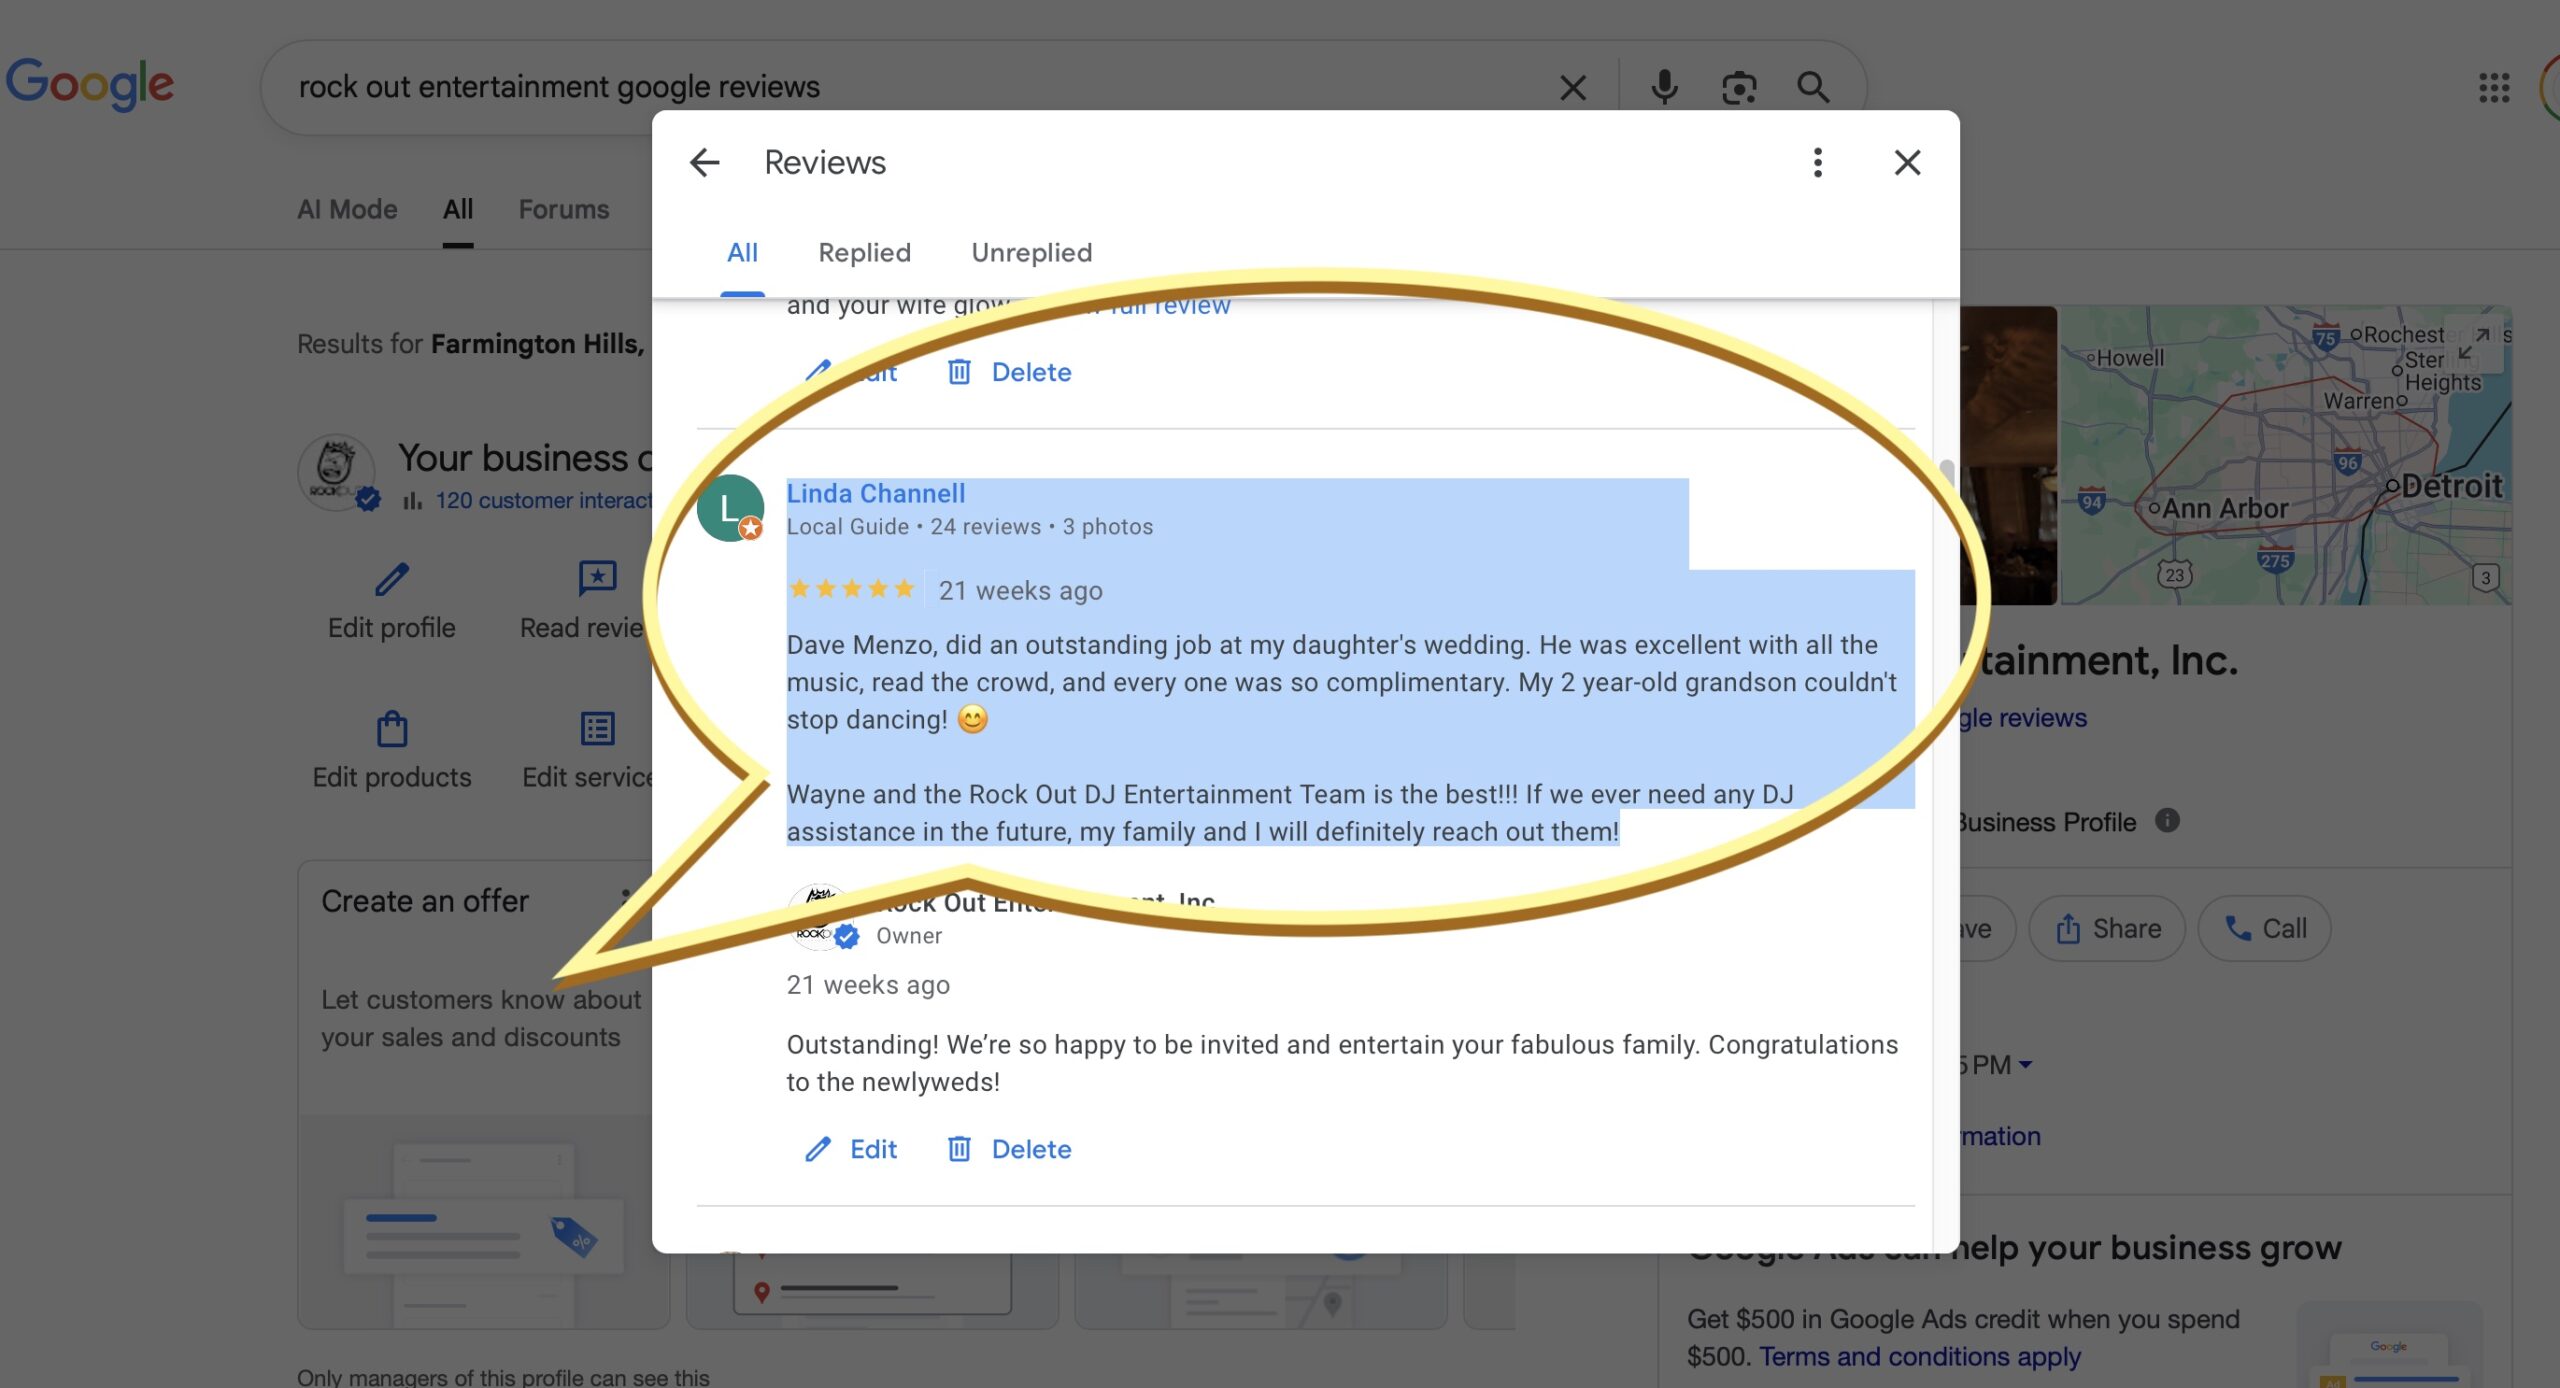The image size is (2560, 1388).
Task: Click the Share button
Action: click(x=2107, y=929)
